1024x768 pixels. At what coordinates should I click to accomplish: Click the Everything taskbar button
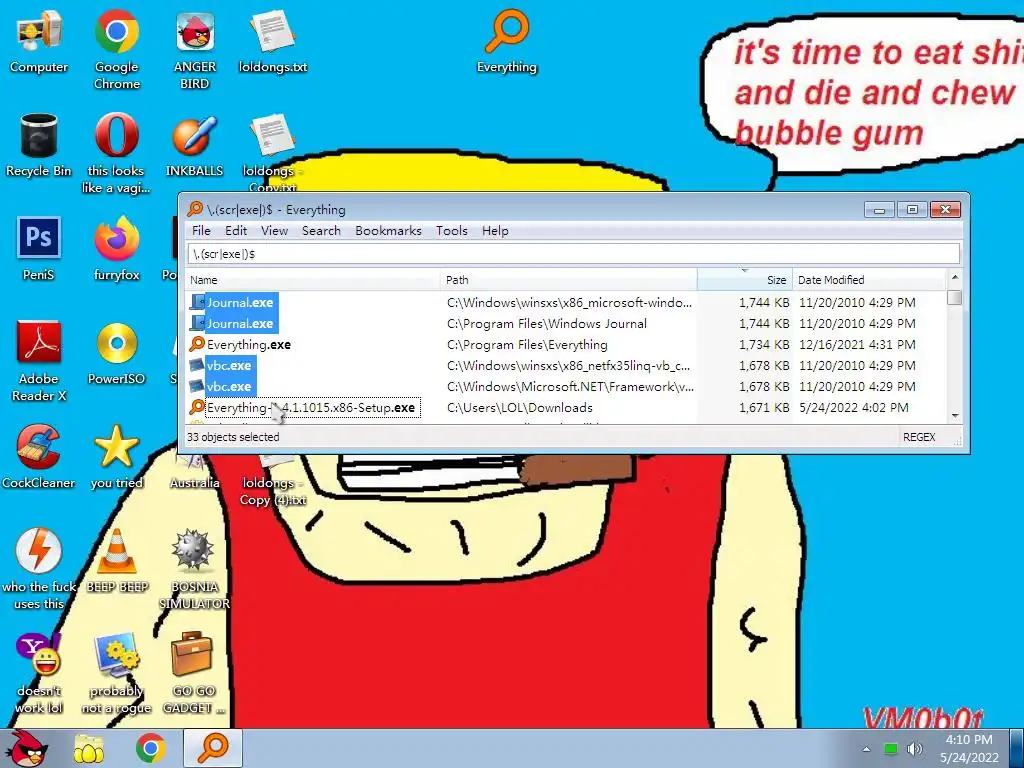click(x=213, y=748)
